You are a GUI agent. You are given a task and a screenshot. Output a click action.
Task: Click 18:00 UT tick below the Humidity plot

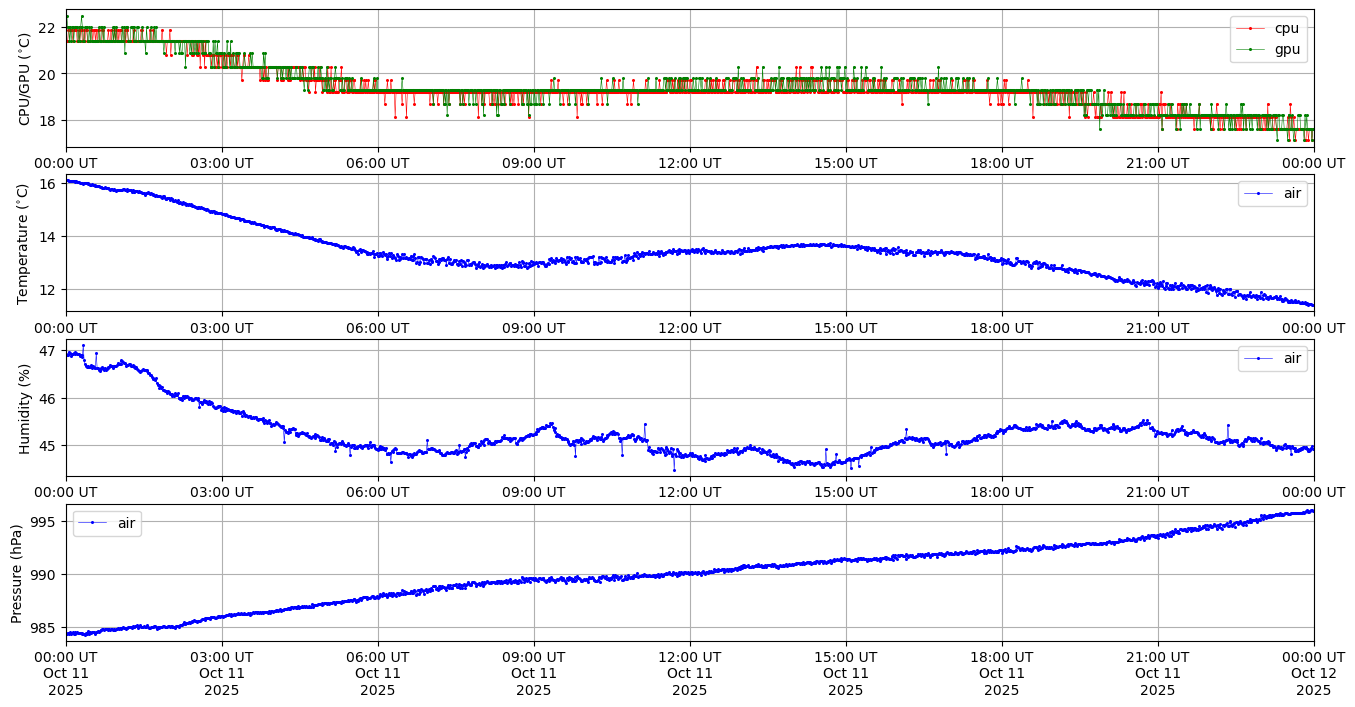(1001, 492)
